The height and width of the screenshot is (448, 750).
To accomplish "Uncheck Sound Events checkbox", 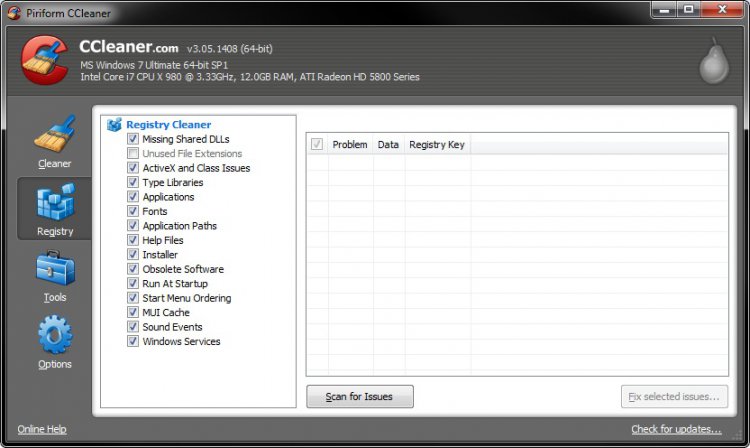I will tap(133, 327).
